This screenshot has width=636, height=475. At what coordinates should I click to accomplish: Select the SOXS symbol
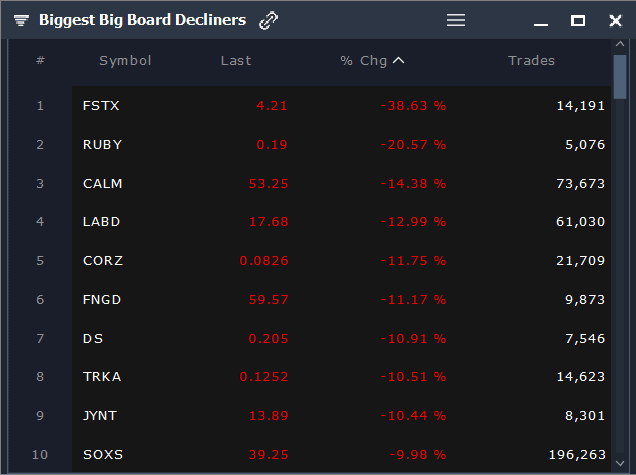click(103, 455)
